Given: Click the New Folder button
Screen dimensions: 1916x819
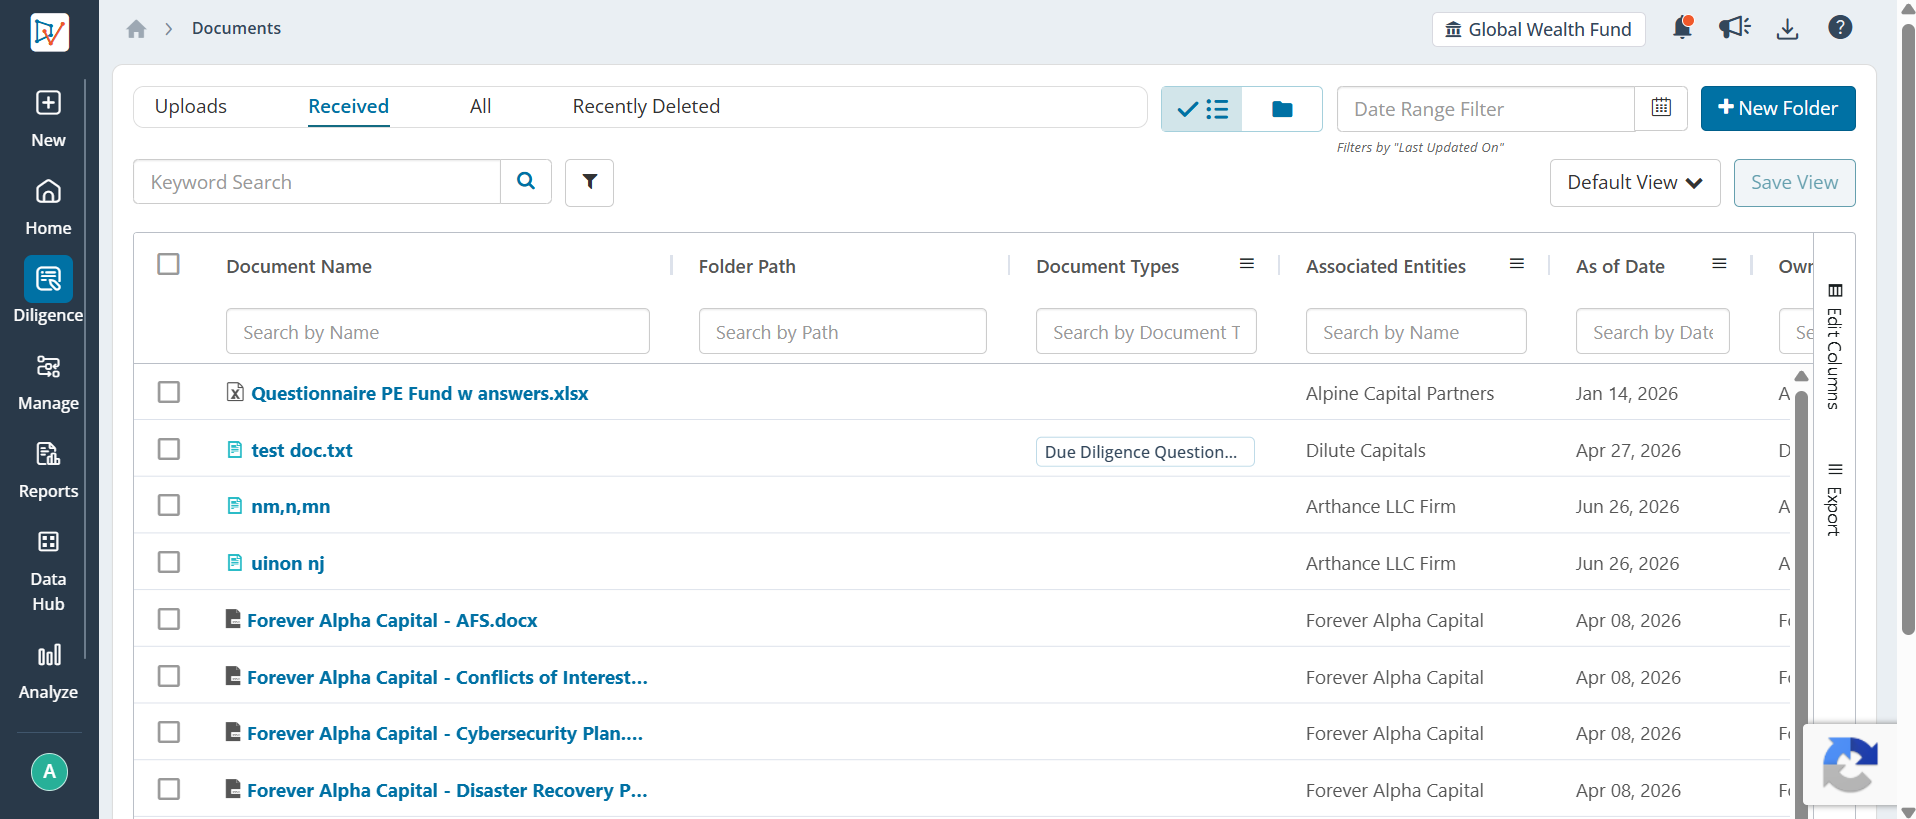Looking at the screenshot, I should pos(1778,108).
